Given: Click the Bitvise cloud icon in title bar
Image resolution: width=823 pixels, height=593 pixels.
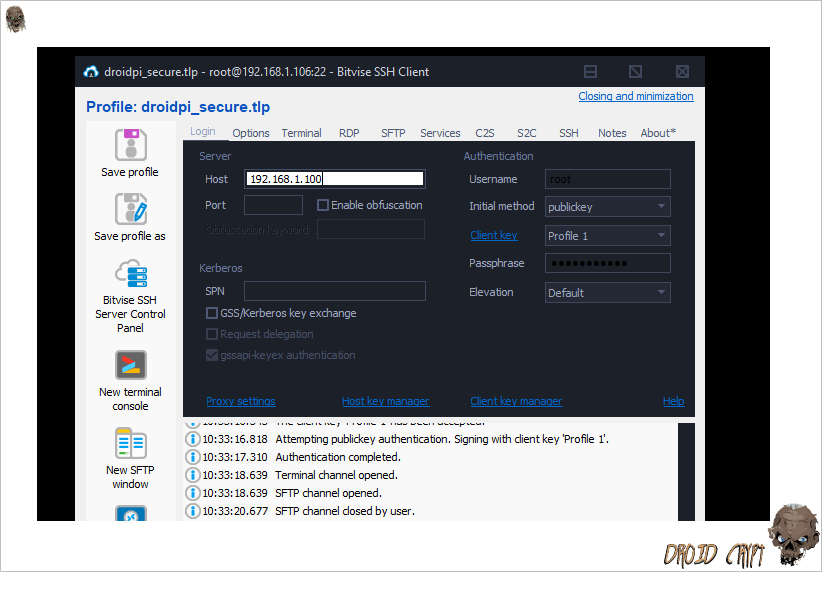Looking at the screenshot, I should pyautogui.click(x=91, y=72).
